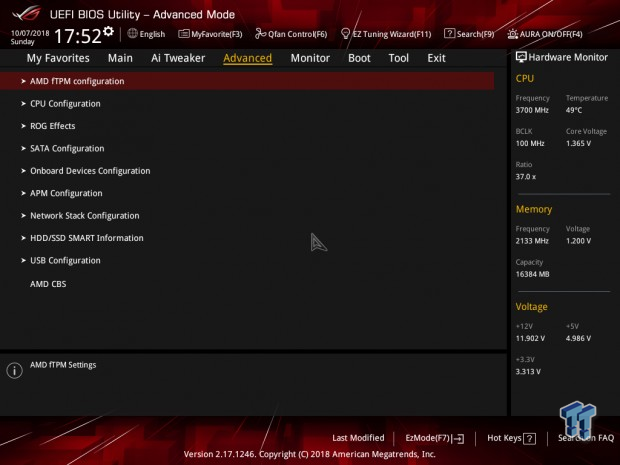
Task: Click the EzMode exit arrow icon
Action: pos(459,439)
